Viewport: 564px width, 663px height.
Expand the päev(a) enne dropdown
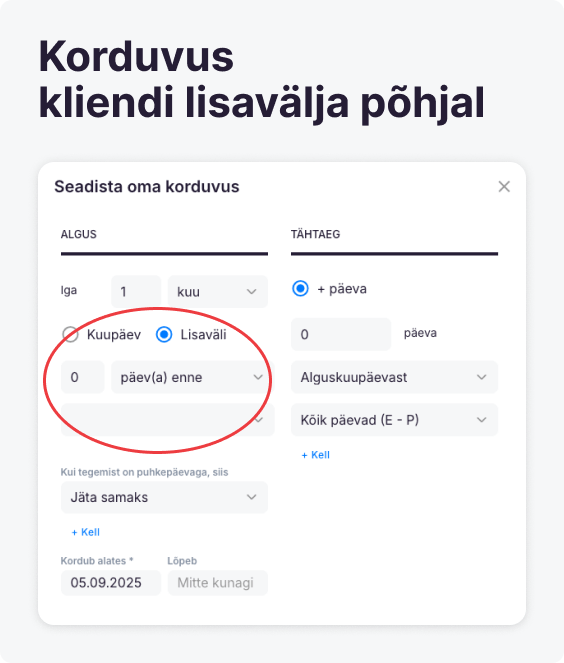pyautogui.click(x=192, y=377)
